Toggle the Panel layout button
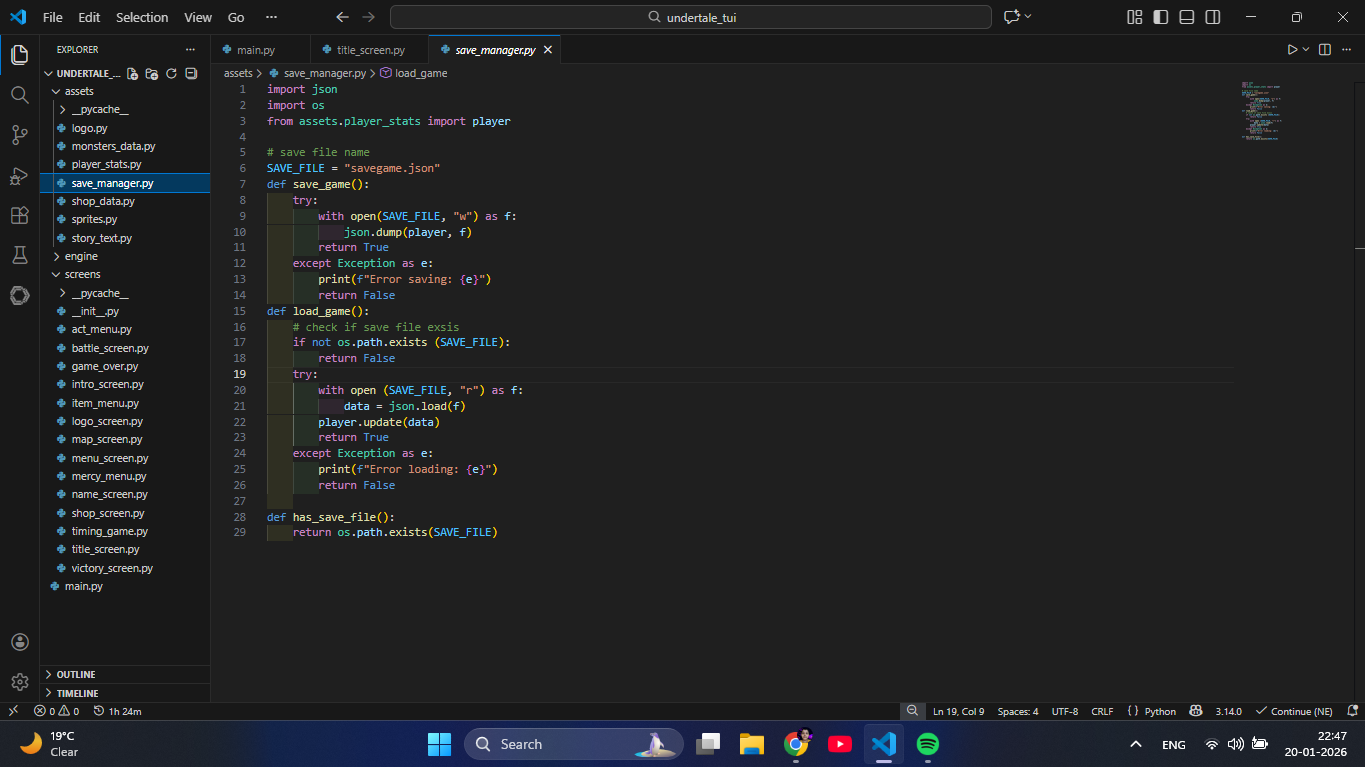The image size is (1365, 767). (x=1186, y=17)
